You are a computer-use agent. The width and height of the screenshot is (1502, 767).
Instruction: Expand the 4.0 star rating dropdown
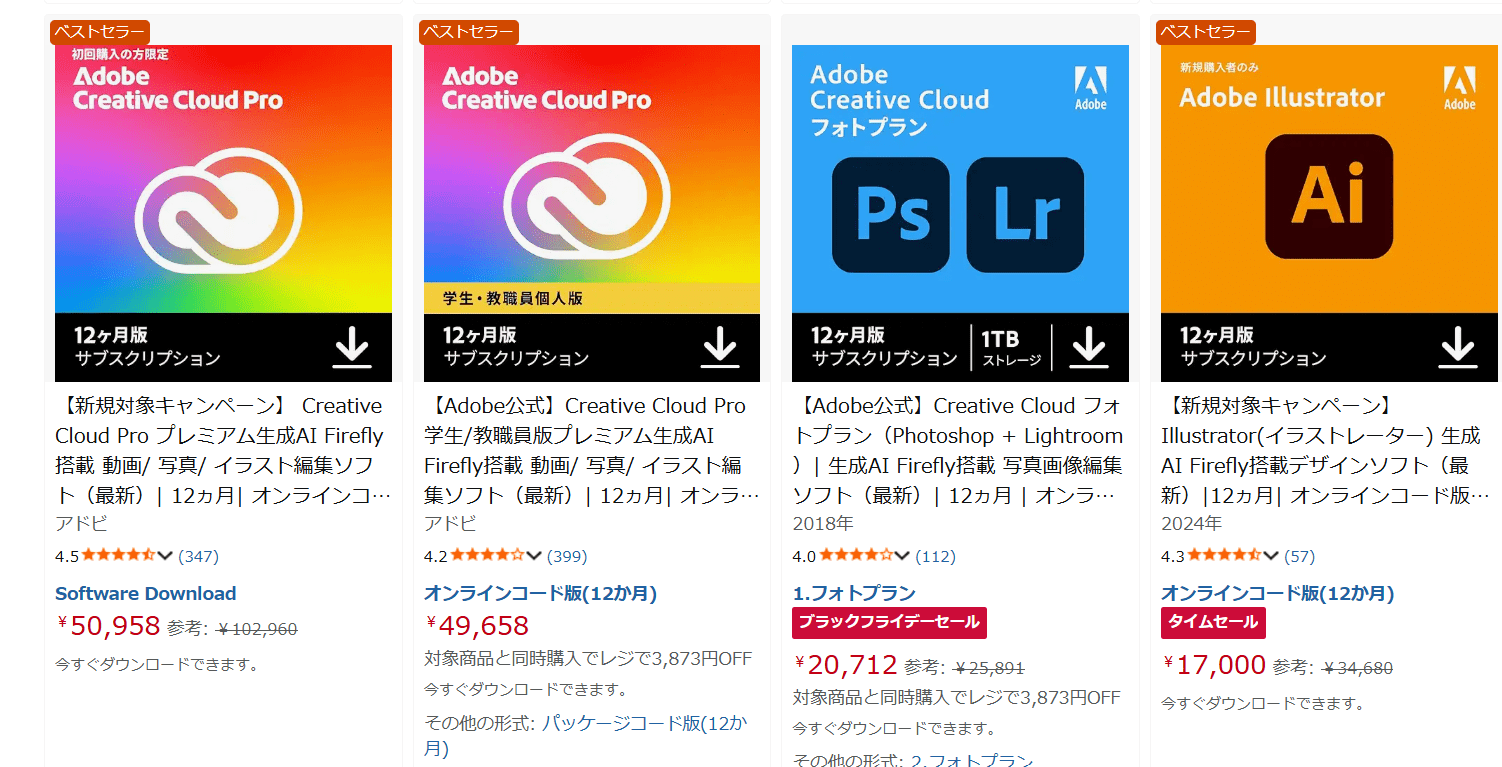click(x=902, y=556)
